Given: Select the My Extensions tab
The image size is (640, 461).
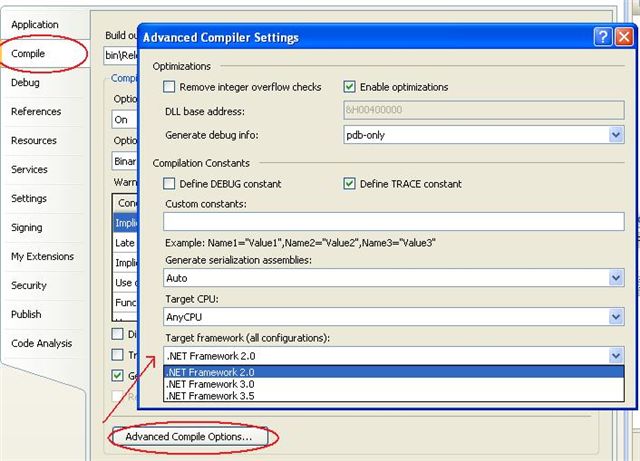Looking at the screenshot, I should point(42,256).
